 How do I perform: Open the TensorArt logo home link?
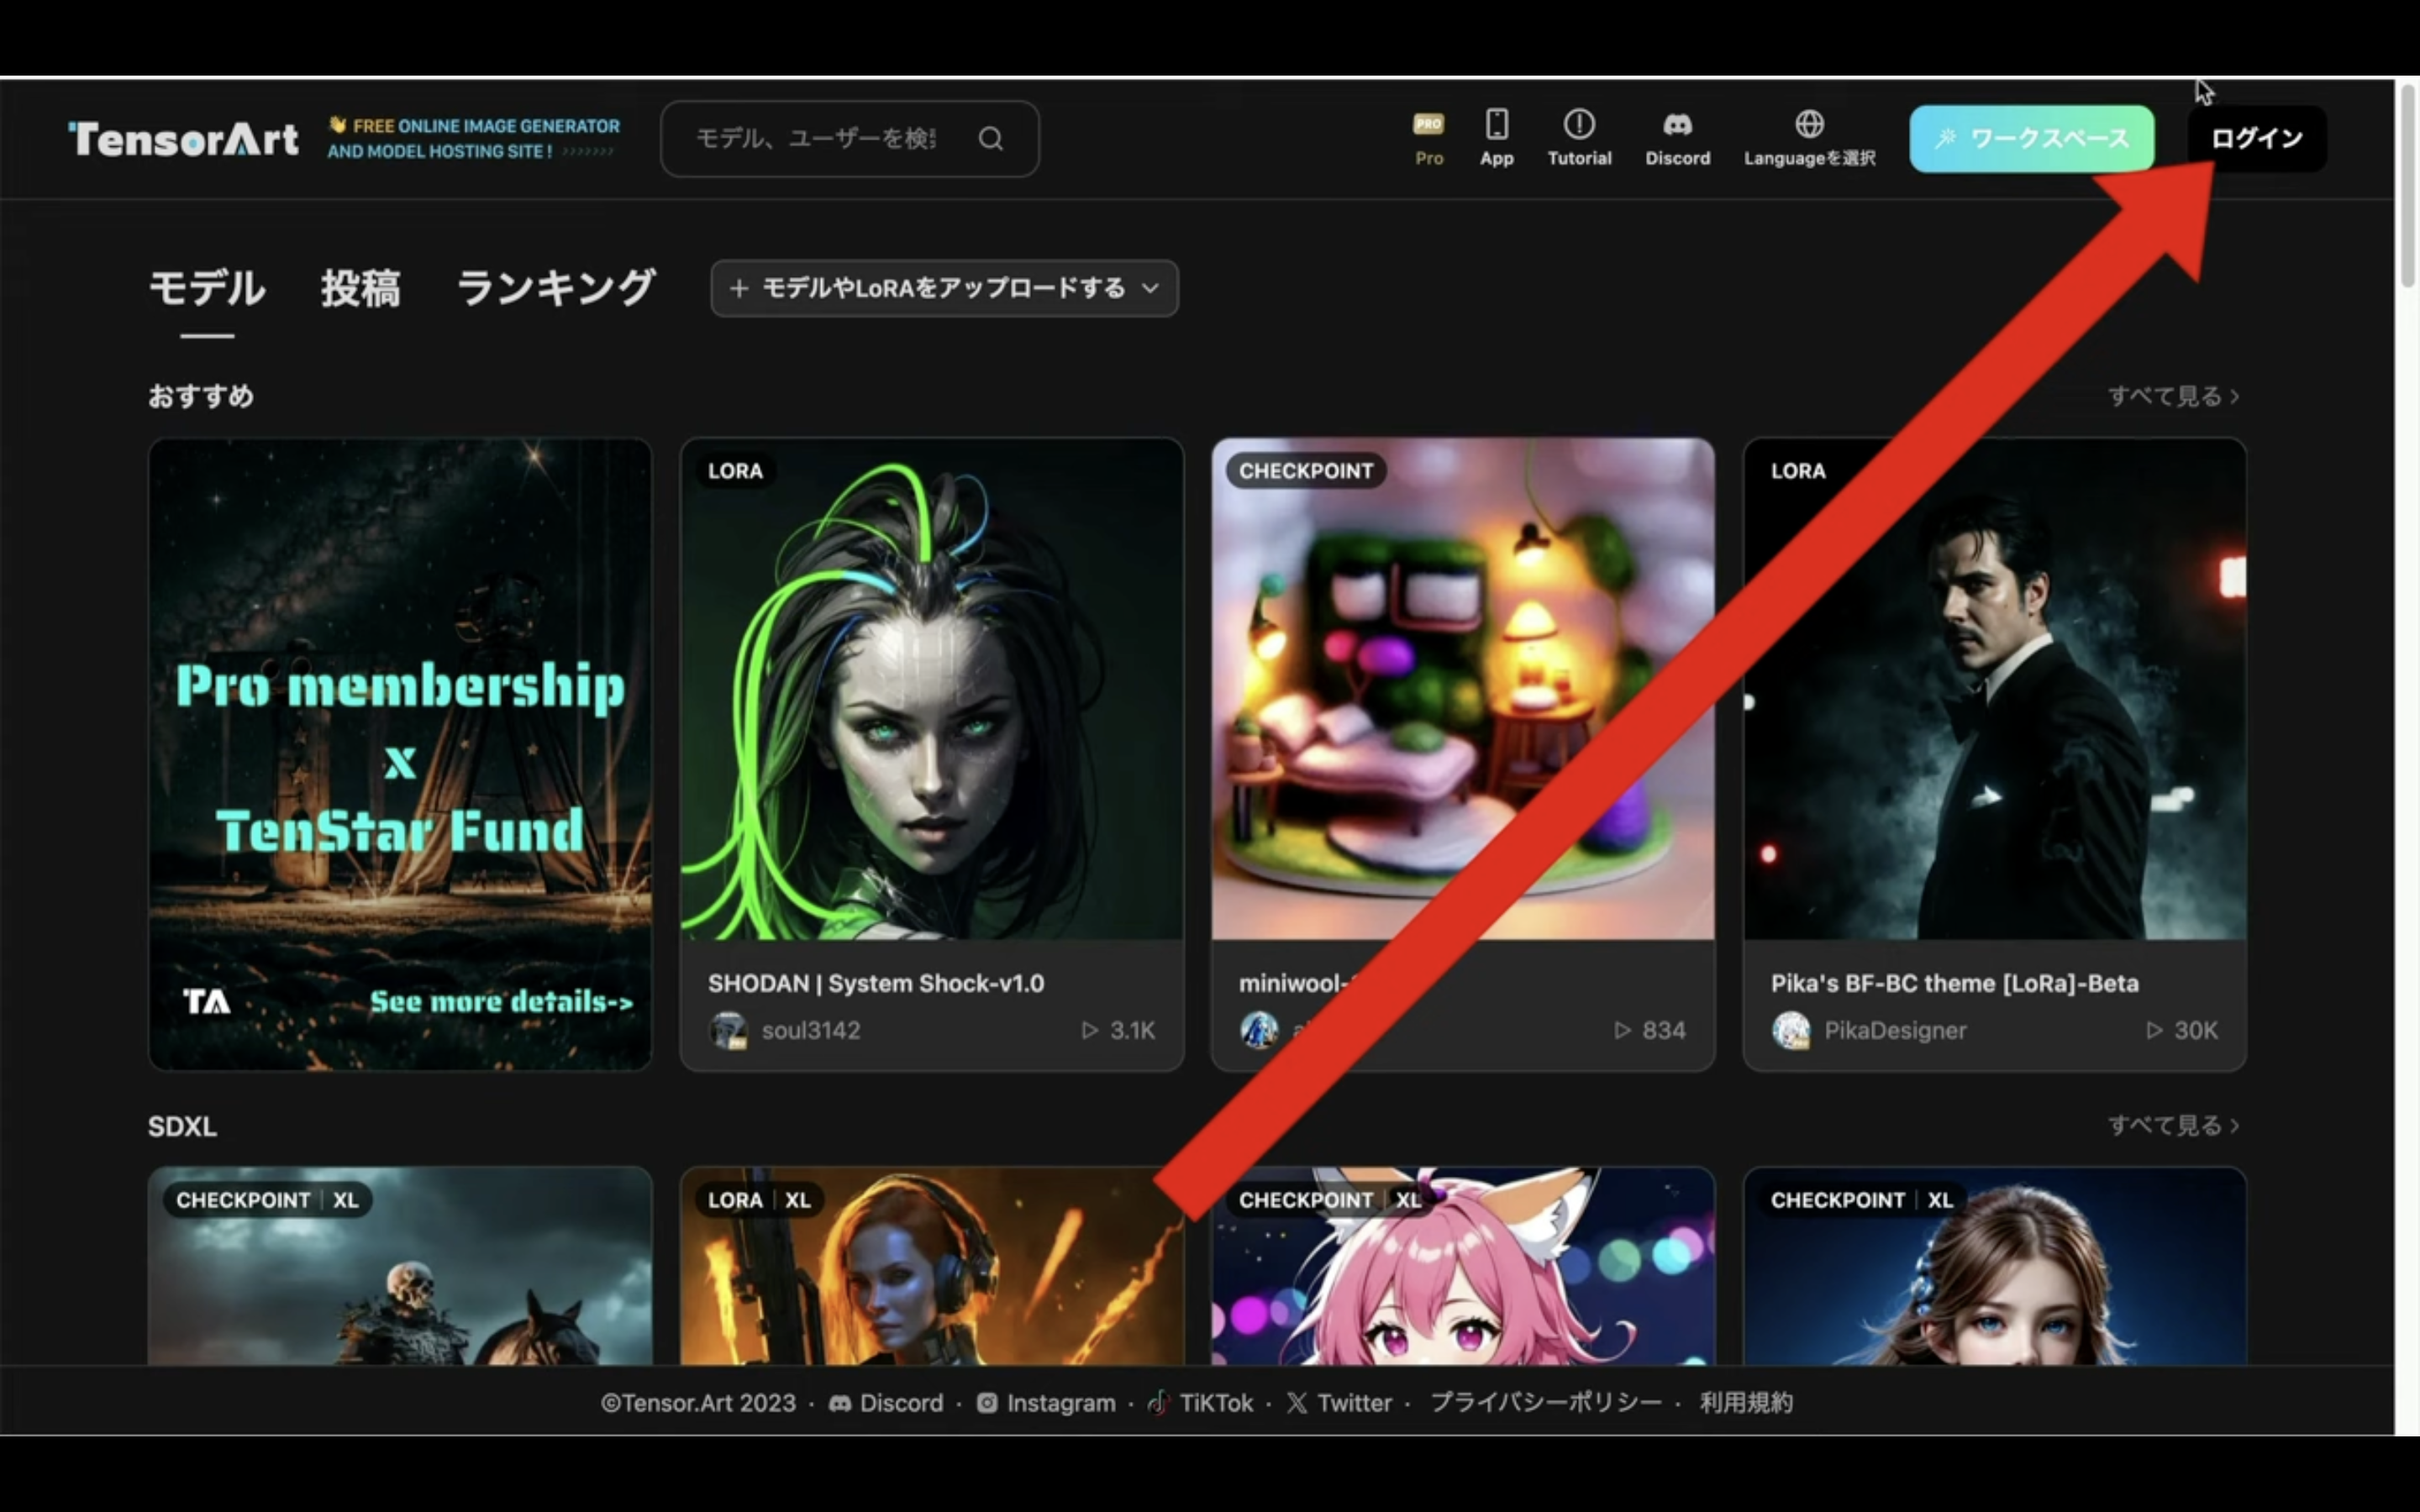pos(183,139)
